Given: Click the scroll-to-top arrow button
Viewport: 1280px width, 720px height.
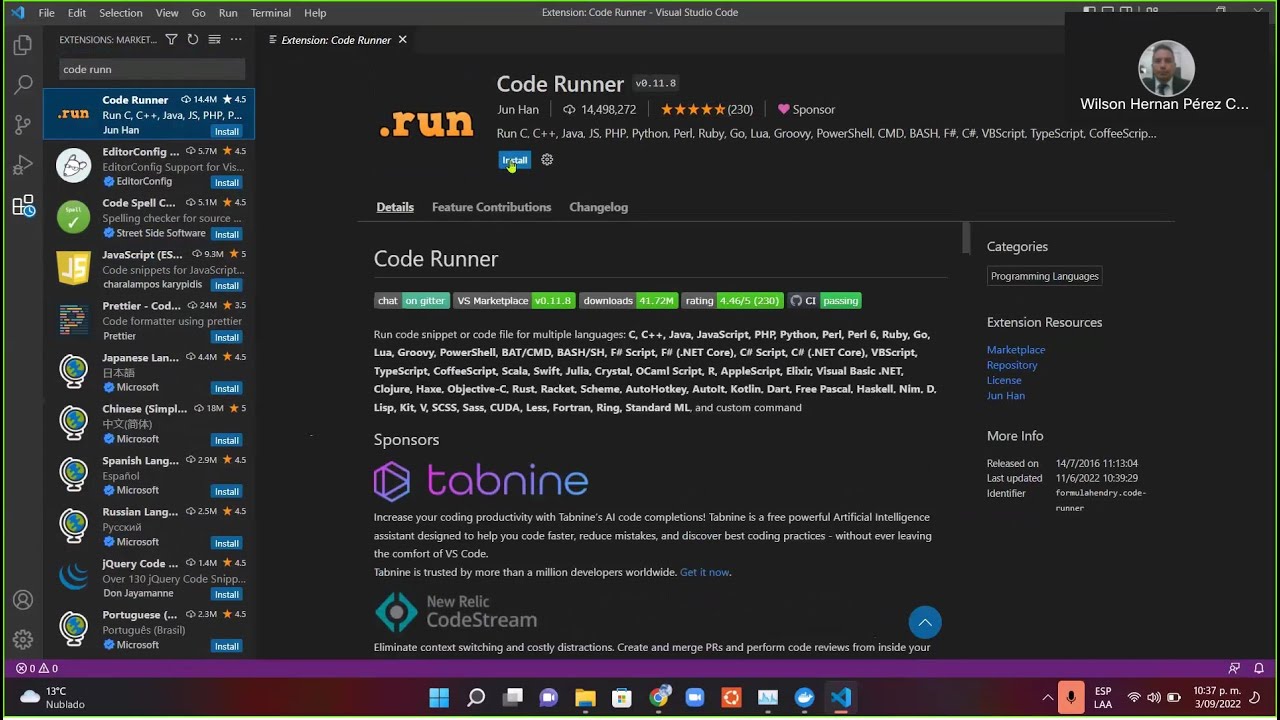Looking at the screenshot, I should click(x=925, y=622).
